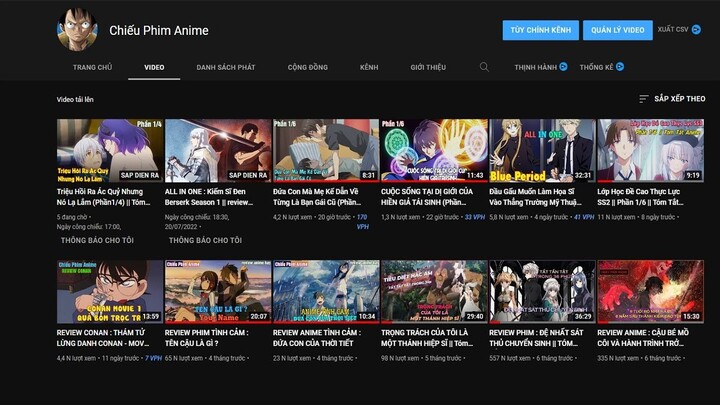Image resolution: width=720 pixels, height=405 pixels.
Task: Click the blue icon next to THỊNH HÀNH
Action: (x=563, y=67)
